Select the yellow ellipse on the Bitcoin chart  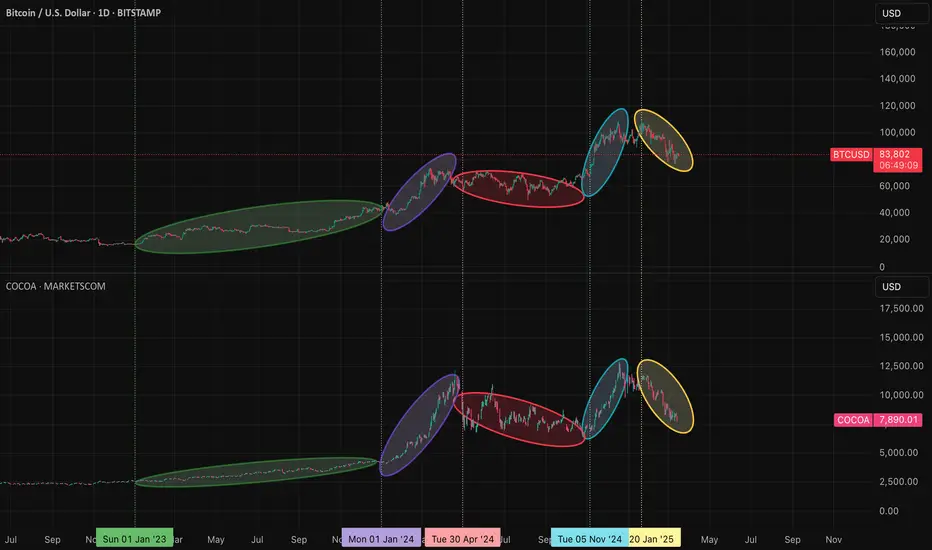pyautogui.click(x=665, y=140)
